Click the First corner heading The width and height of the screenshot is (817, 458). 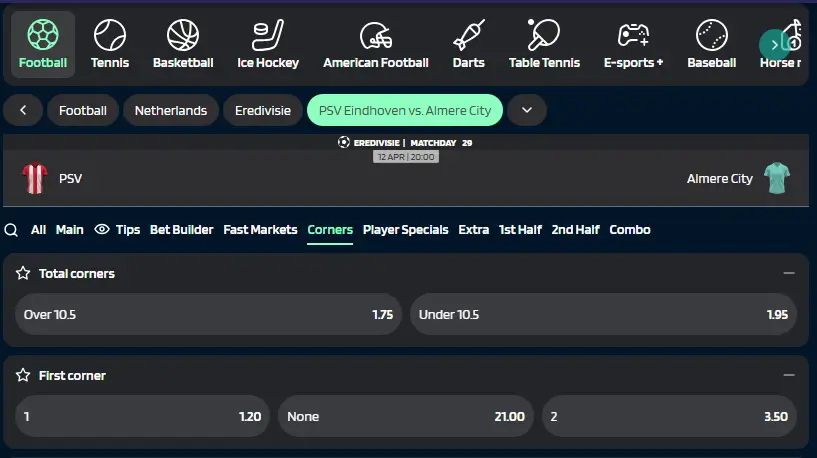(x=72, y=376)
